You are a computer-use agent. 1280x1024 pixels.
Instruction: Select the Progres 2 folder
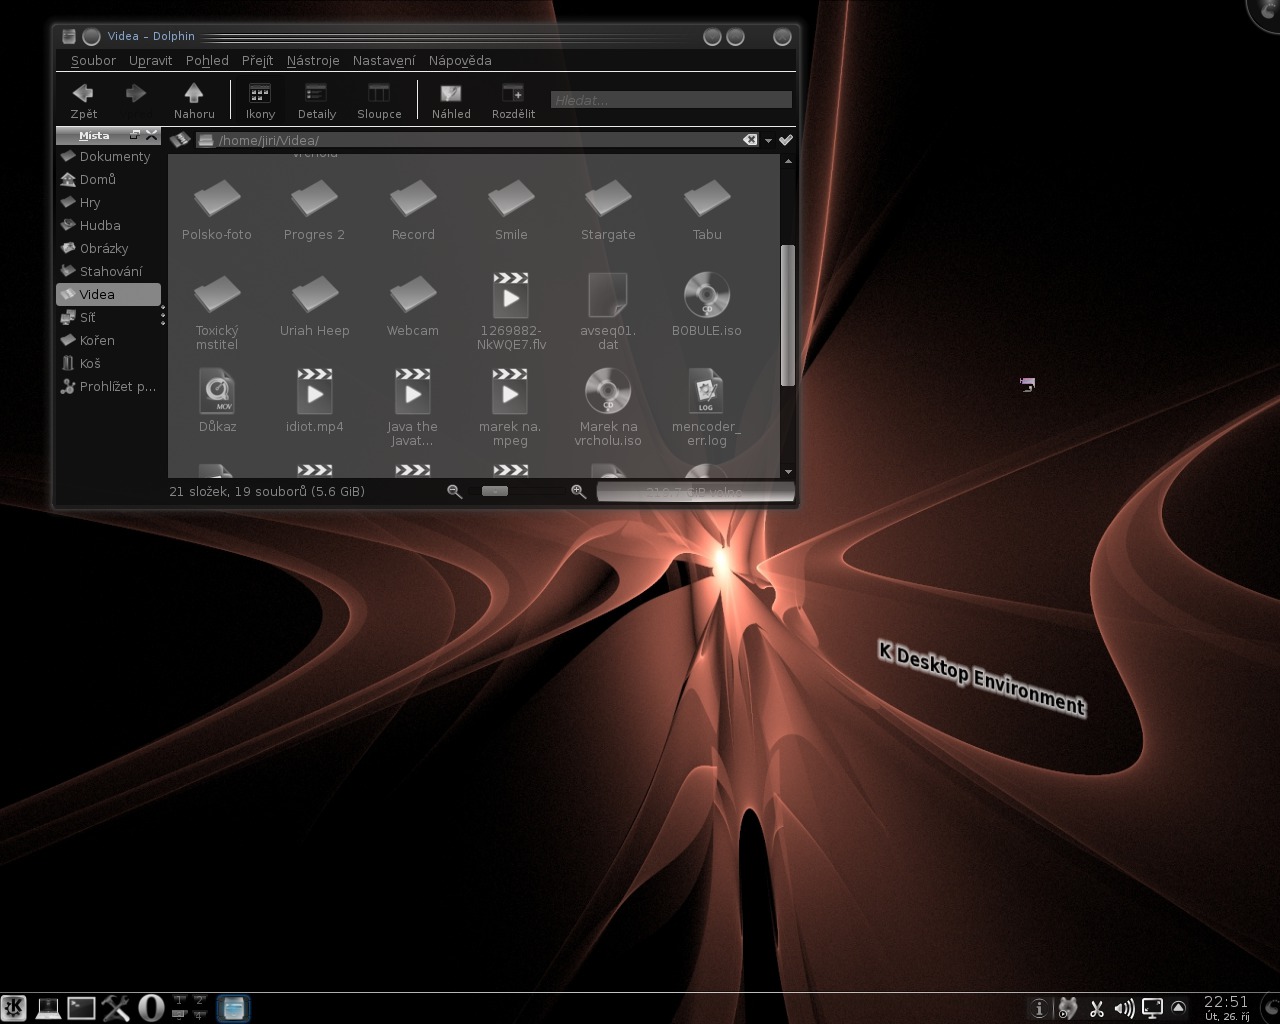(314, 210)
